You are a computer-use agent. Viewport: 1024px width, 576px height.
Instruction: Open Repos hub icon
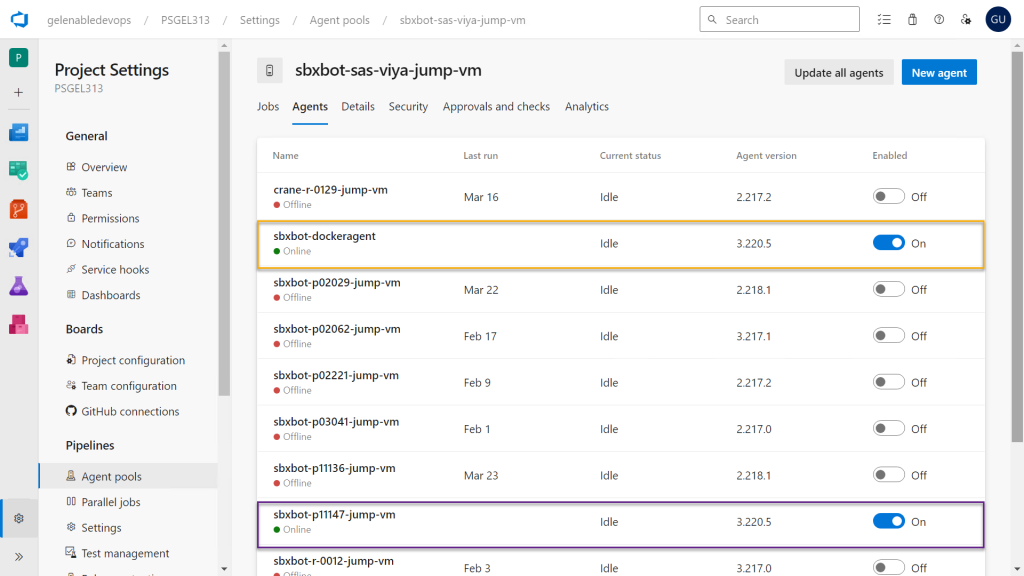tap(19, 209)
